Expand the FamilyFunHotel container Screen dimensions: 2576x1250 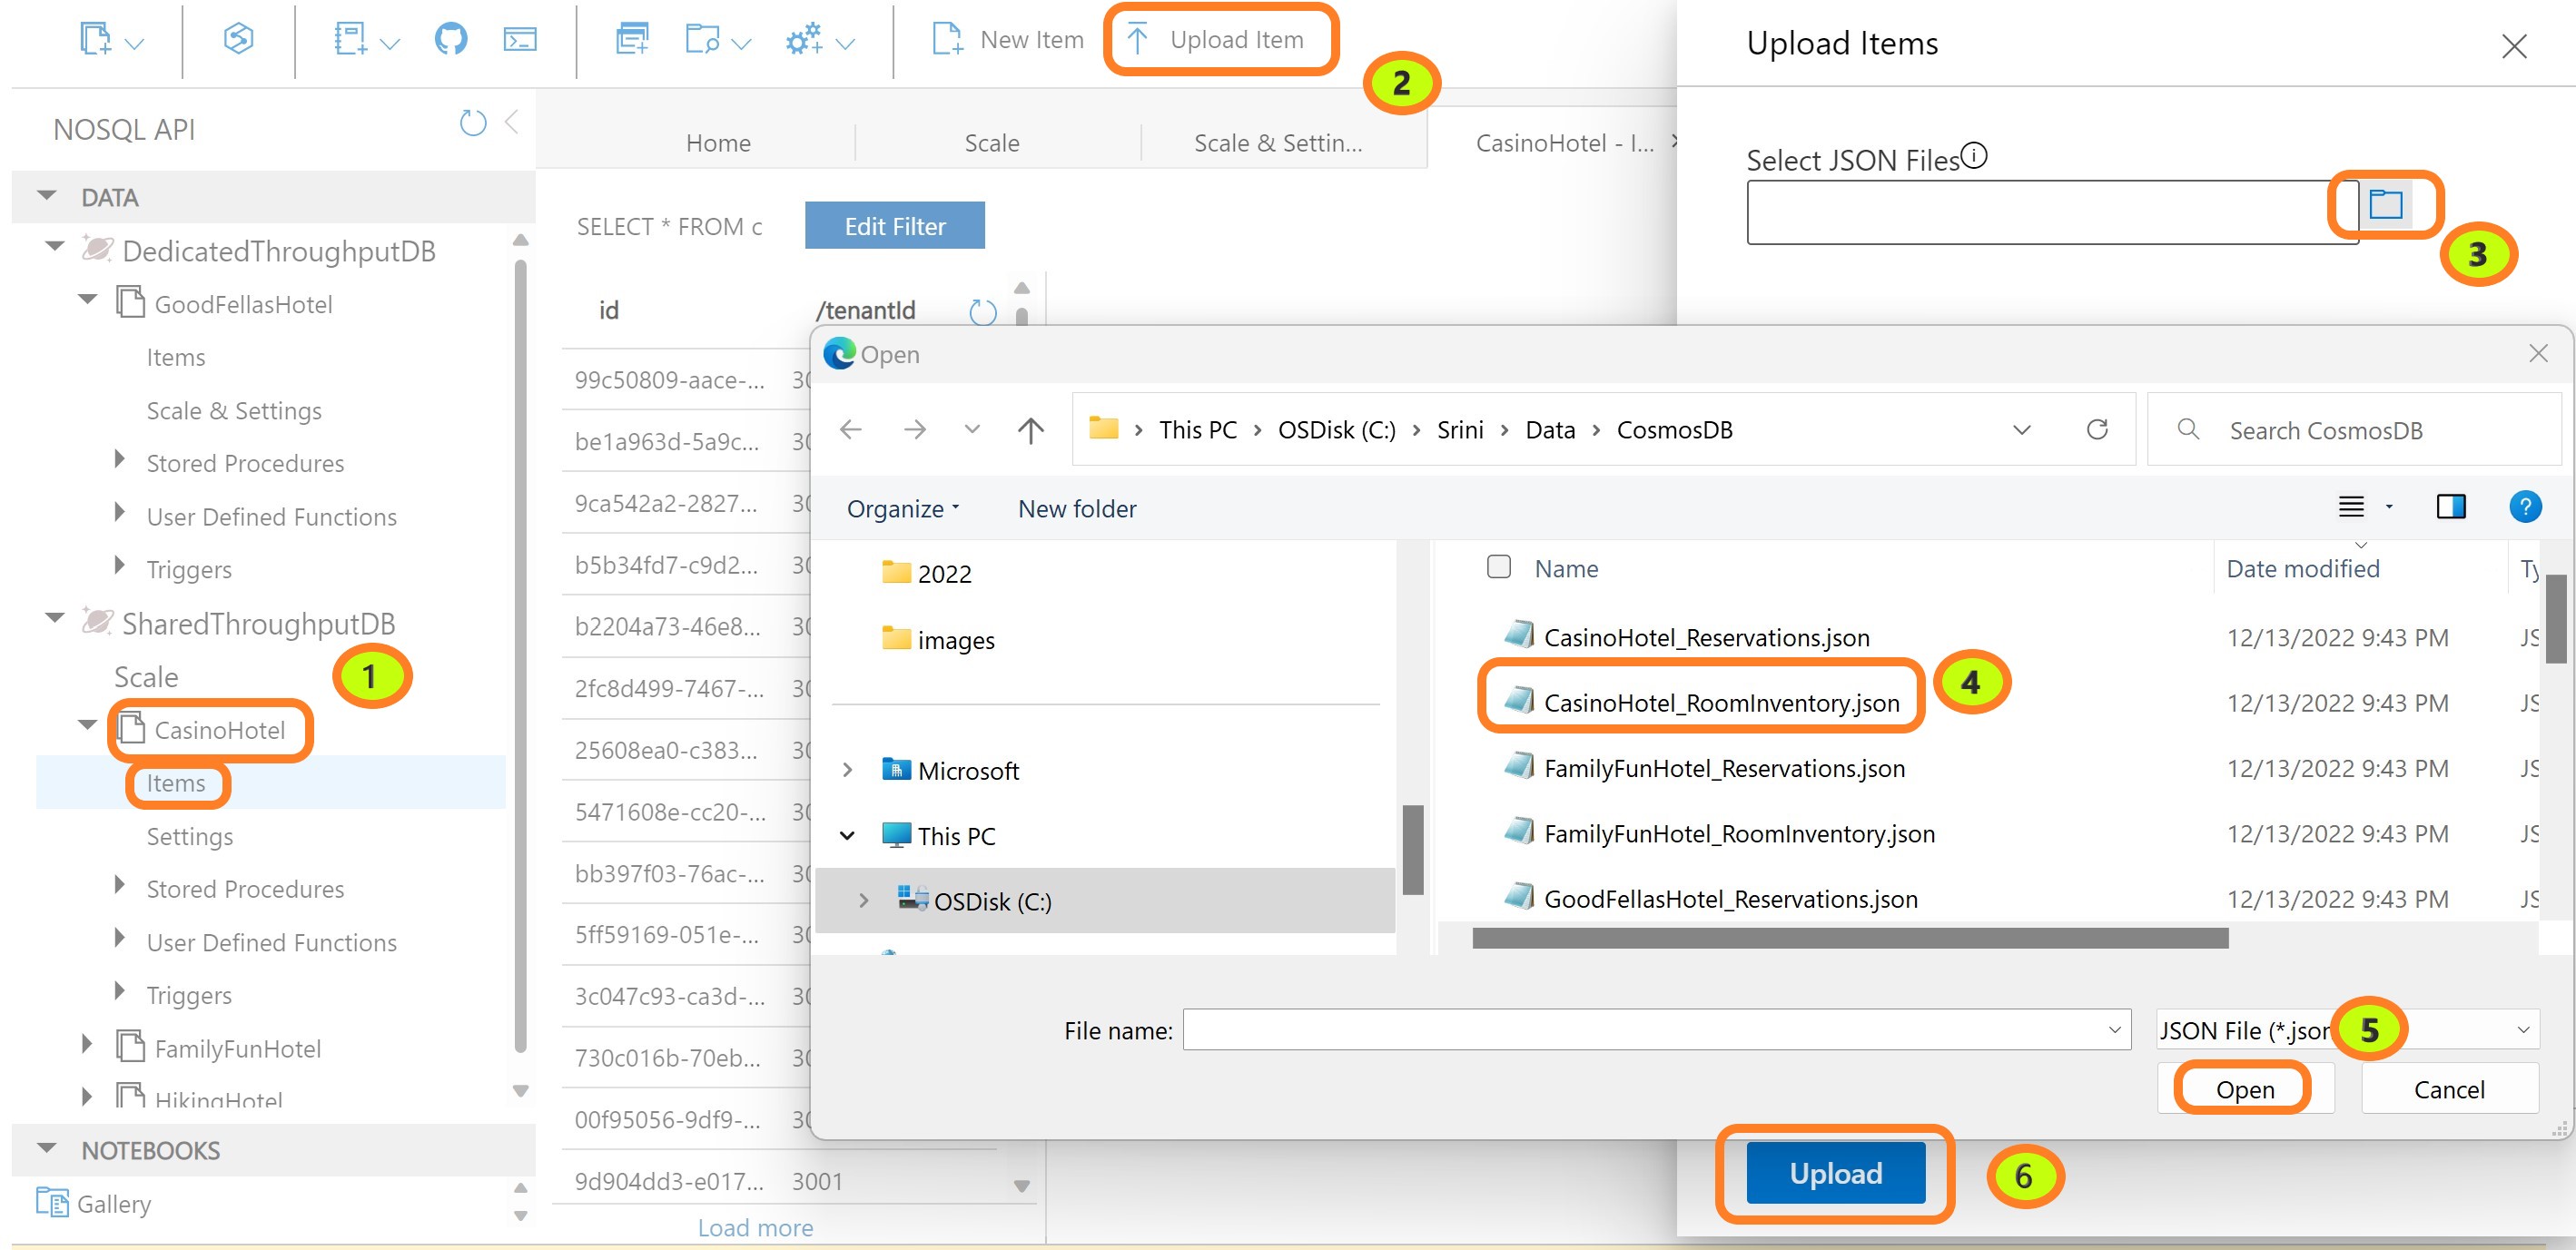[x=87, y=1045]
